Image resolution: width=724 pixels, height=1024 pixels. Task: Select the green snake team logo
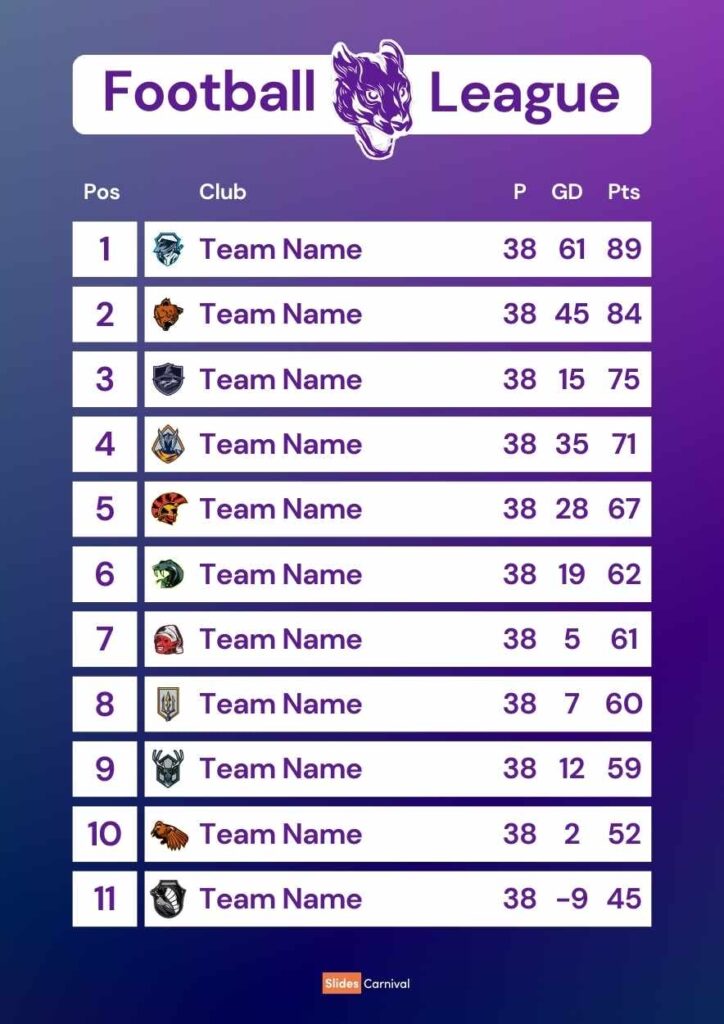168,574
